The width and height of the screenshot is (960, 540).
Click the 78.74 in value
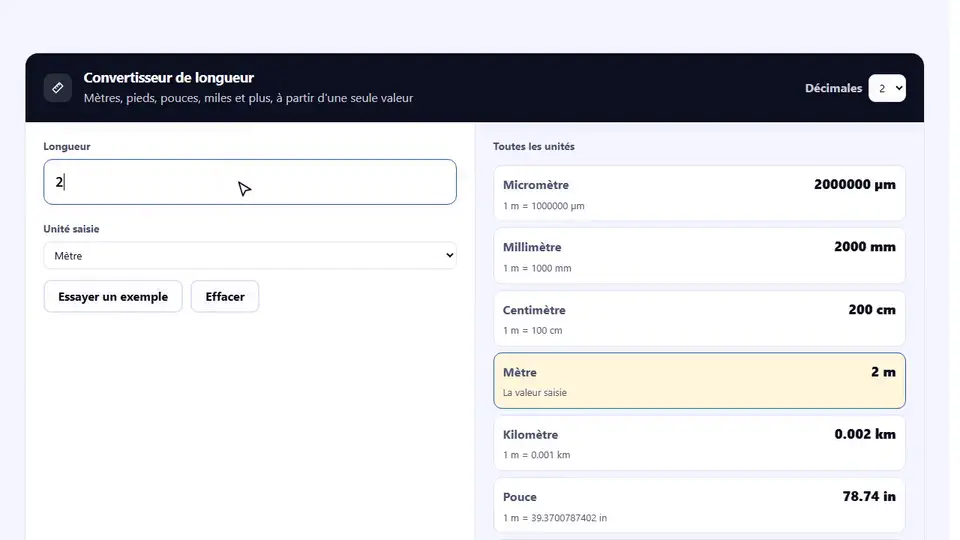[x=869, y=497]
